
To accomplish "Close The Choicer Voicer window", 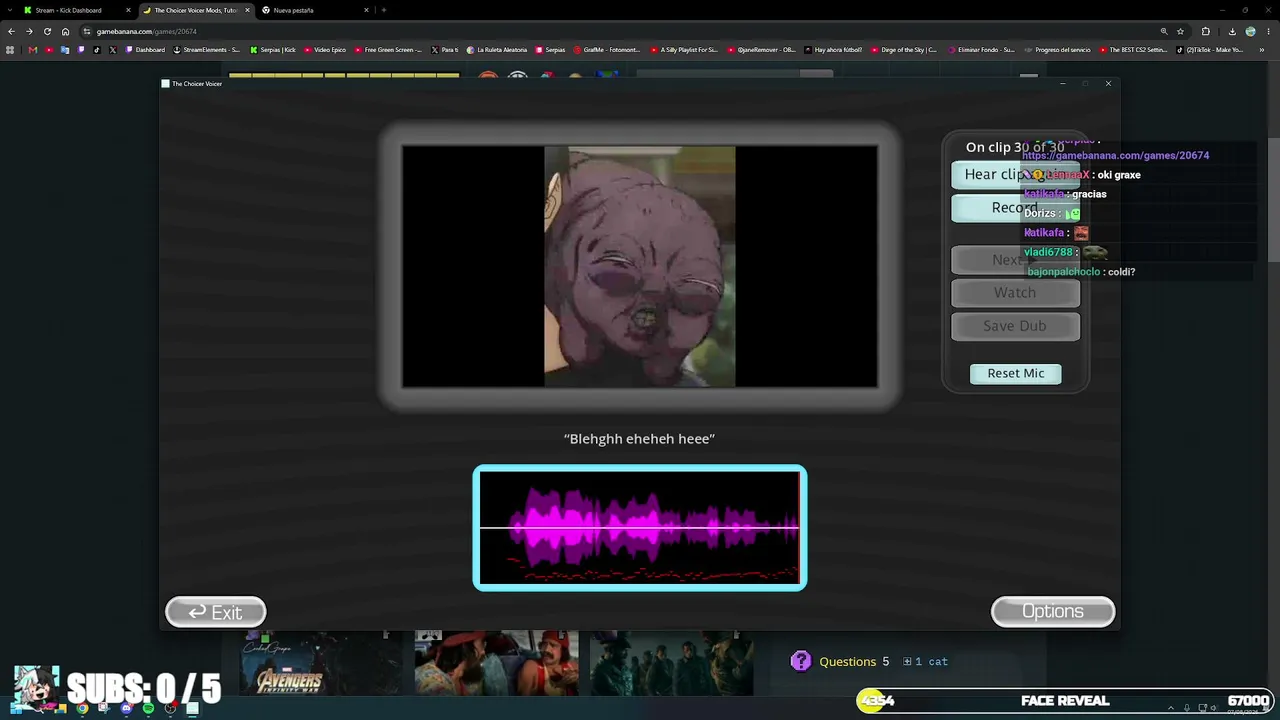I will tap(1108, 84).
